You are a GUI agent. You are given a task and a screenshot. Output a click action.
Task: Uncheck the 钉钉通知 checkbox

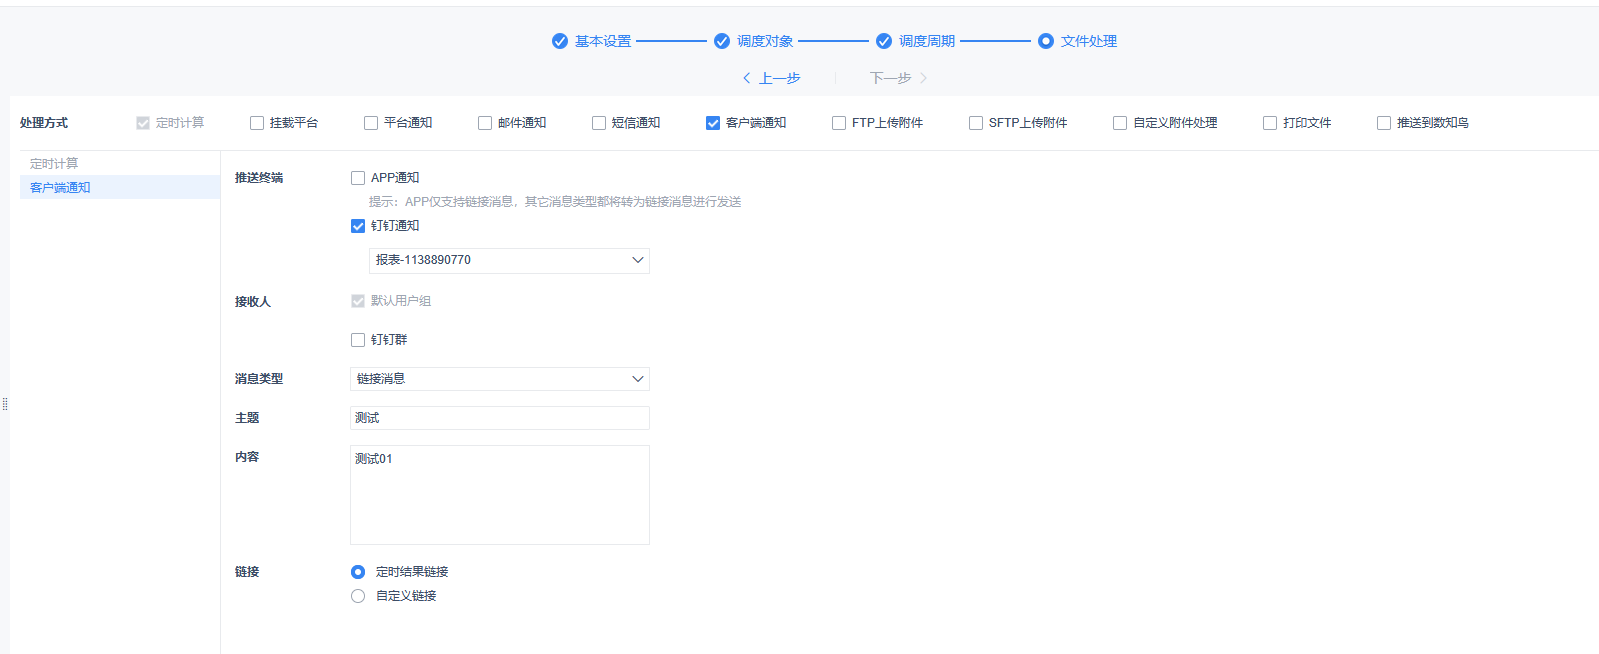[x=358, y=226]
